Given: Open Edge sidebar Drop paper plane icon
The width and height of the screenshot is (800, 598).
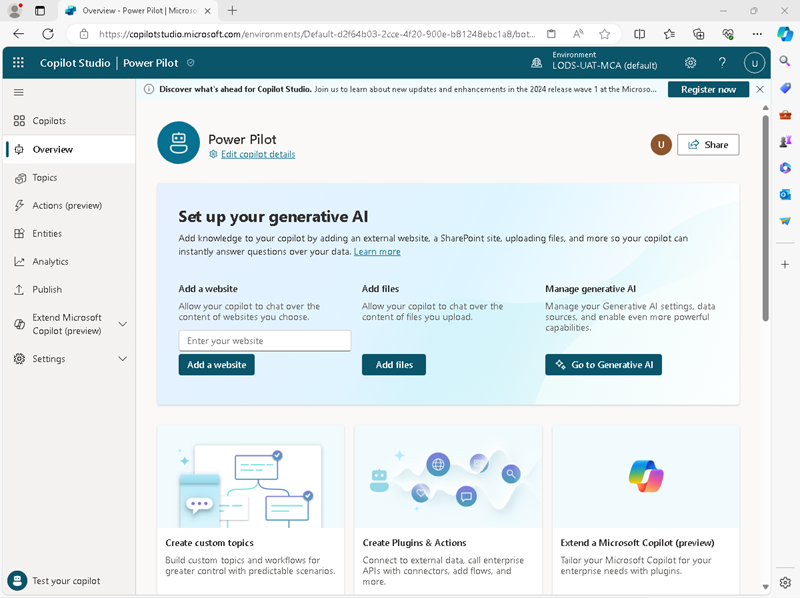Looking at the screenshot, I should coord(785,221).
